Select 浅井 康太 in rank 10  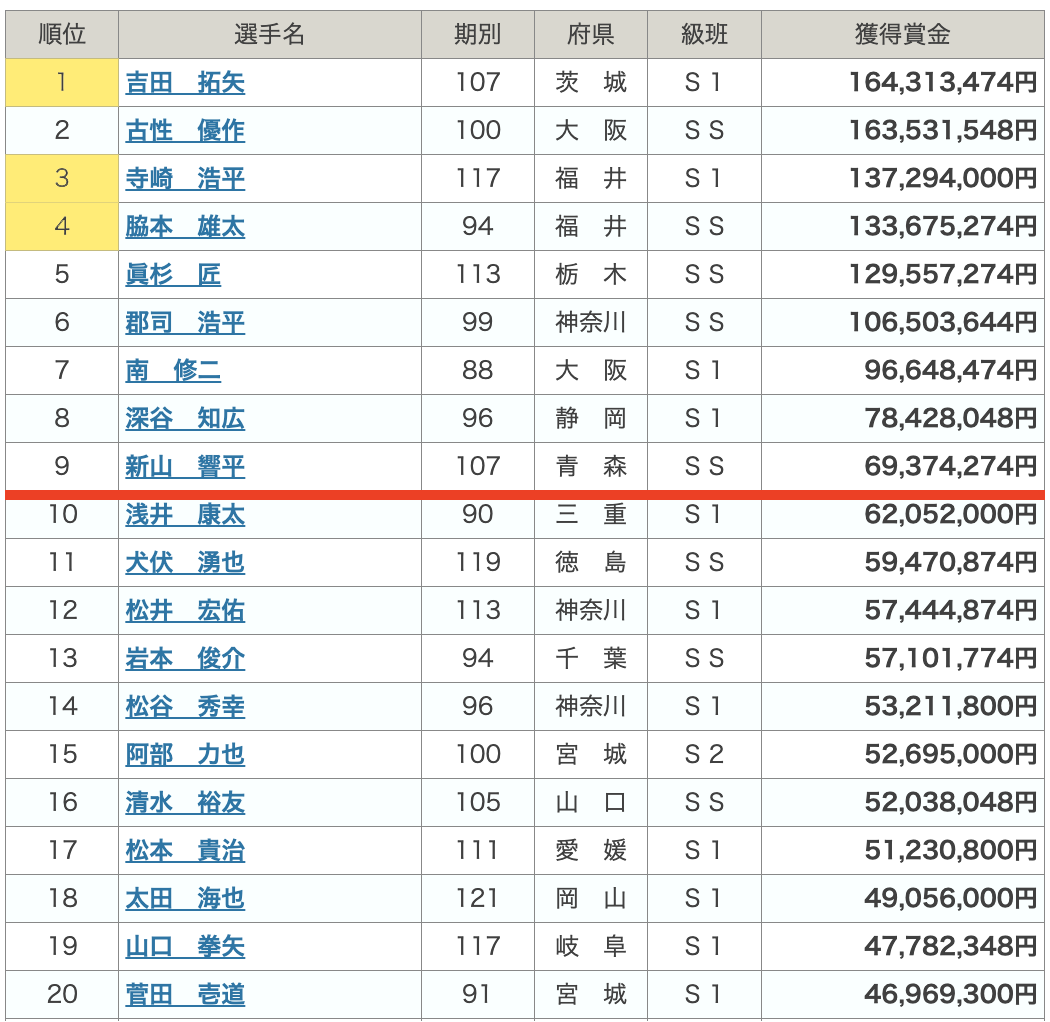pyautogui.click(x=185, y=515)
